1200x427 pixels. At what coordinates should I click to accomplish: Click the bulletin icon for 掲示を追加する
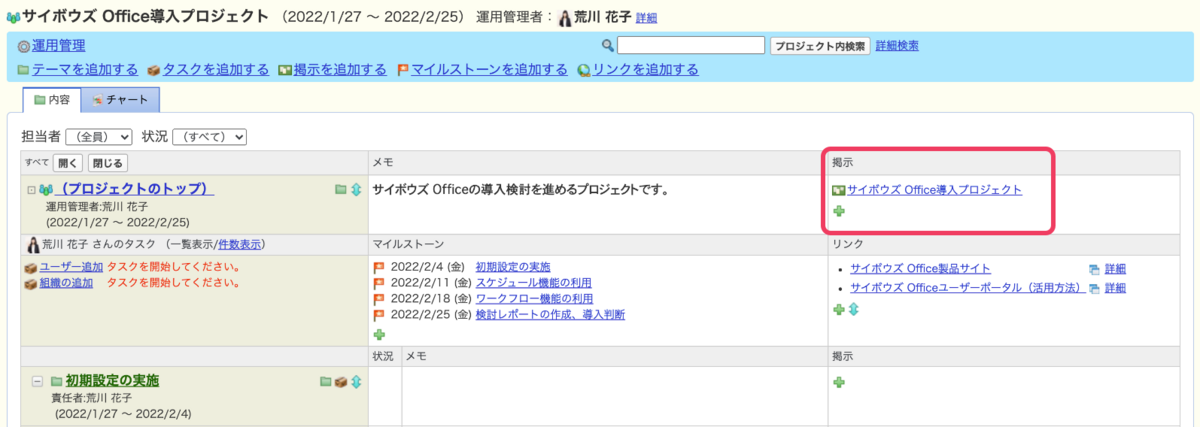pos(285,70)
